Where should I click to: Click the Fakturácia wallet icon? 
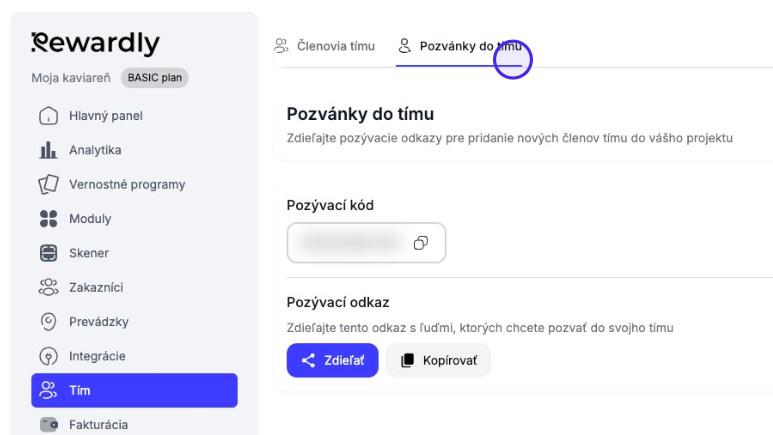coord(48,425)
